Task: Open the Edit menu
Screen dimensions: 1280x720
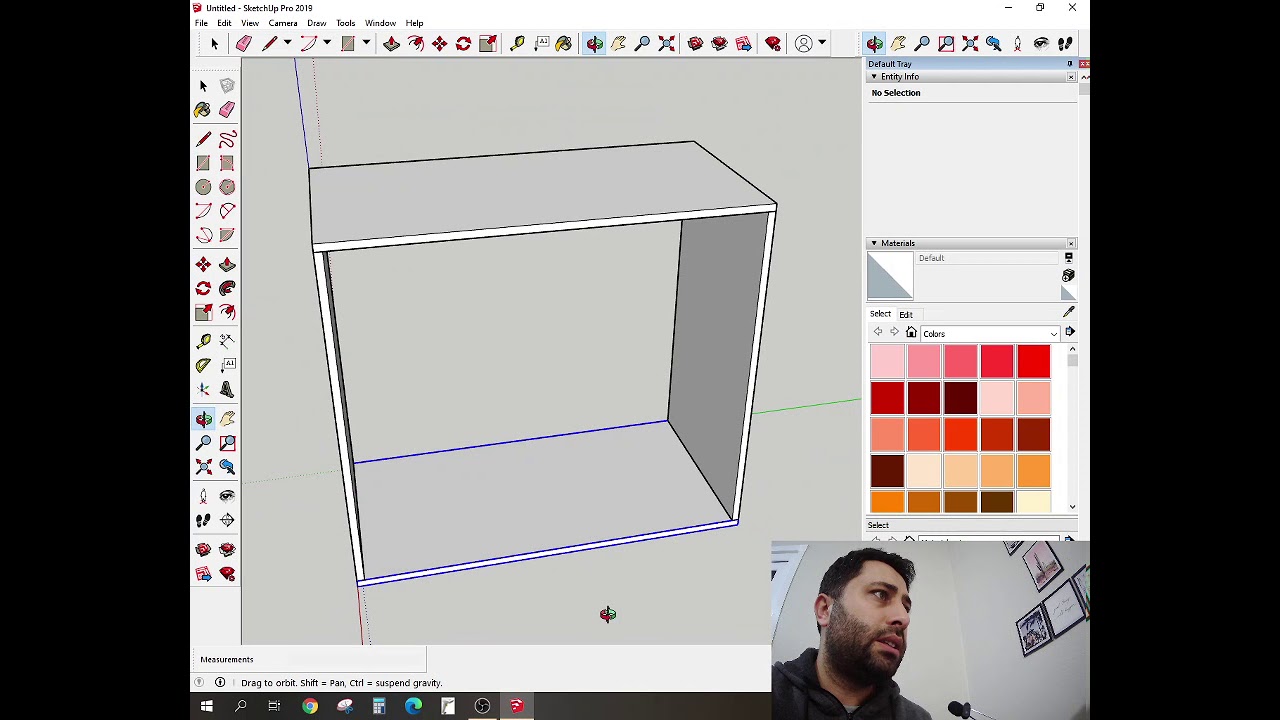Action: (x=224, y=23)
